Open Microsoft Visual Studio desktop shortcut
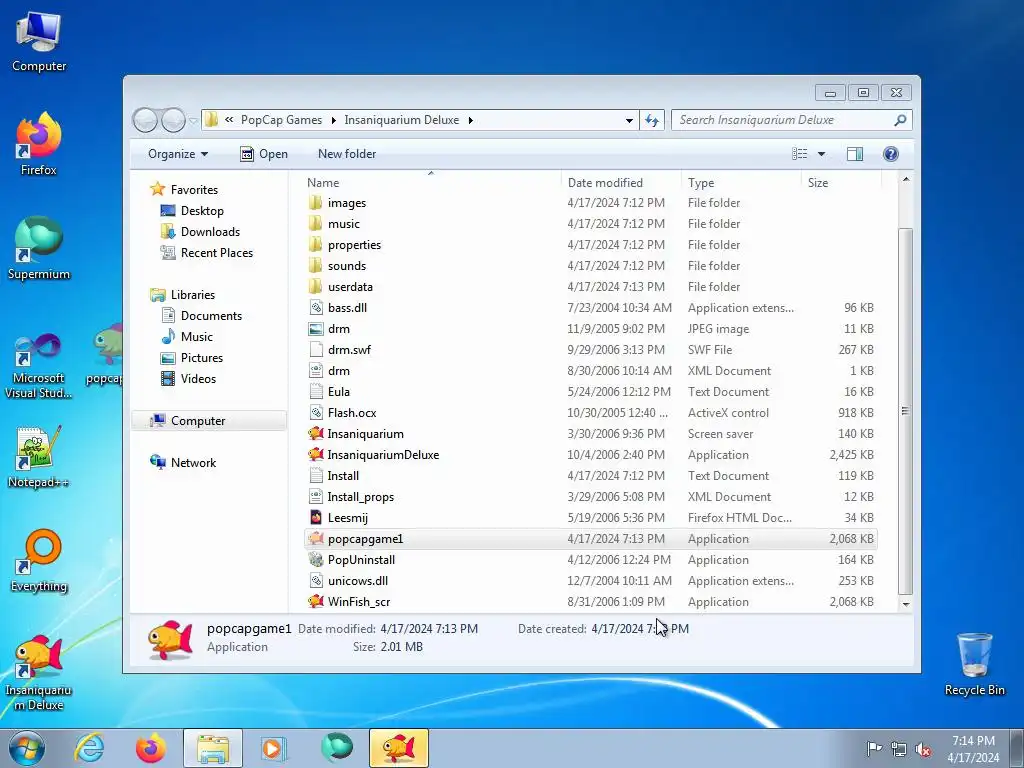The image size is (1024, 768). point(39,365)
